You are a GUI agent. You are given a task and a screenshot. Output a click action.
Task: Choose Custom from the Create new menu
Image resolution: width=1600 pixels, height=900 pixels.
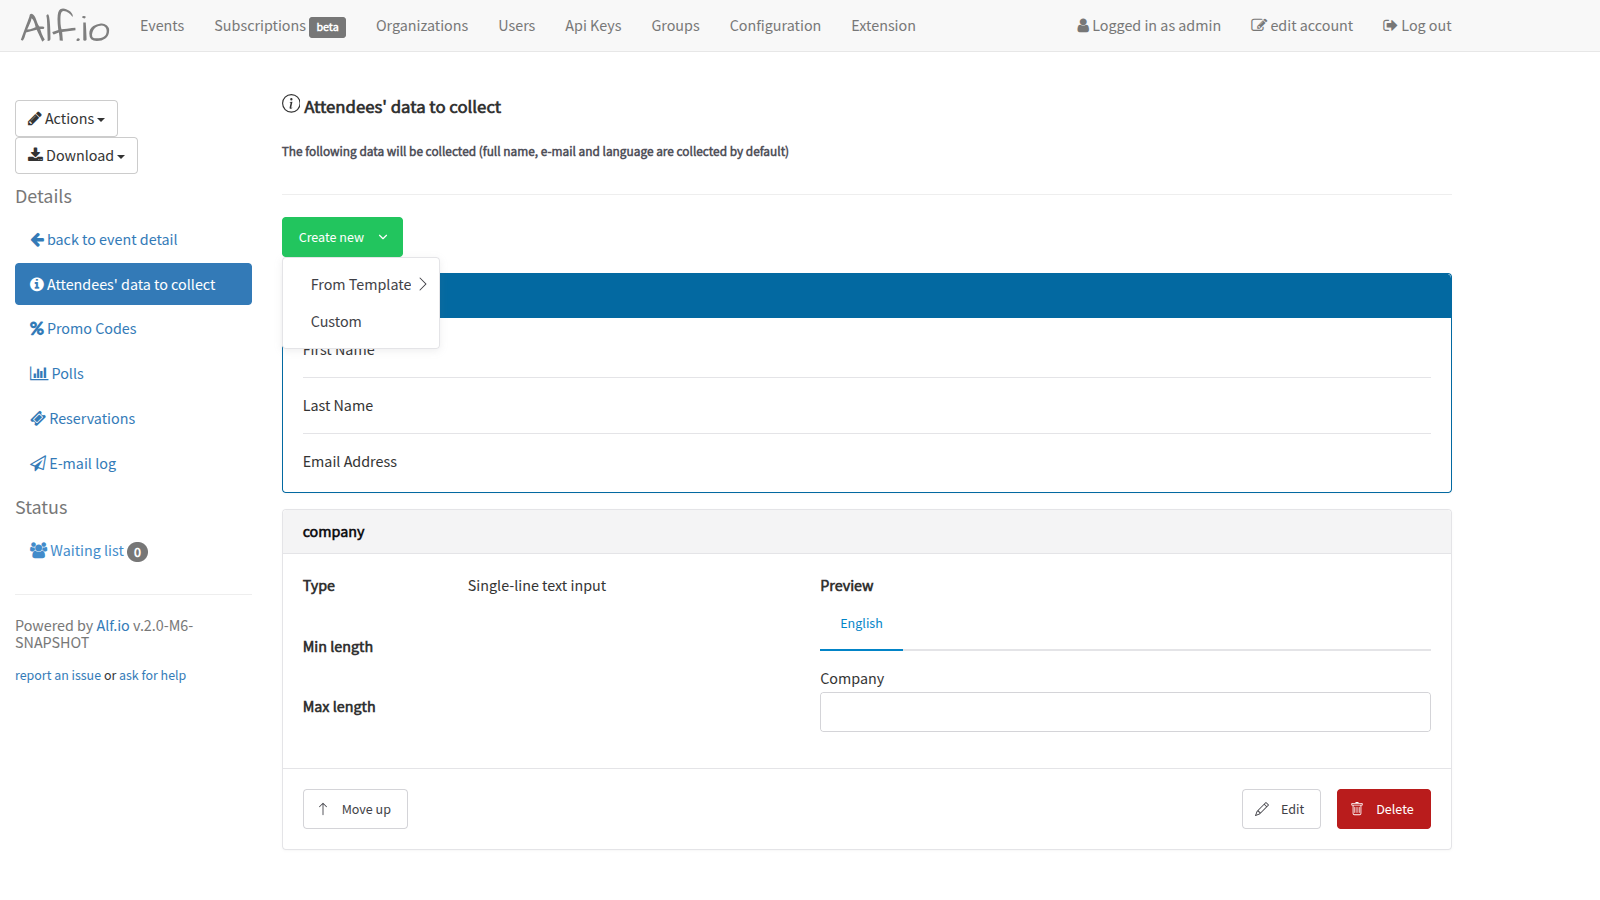click(336, 321)
